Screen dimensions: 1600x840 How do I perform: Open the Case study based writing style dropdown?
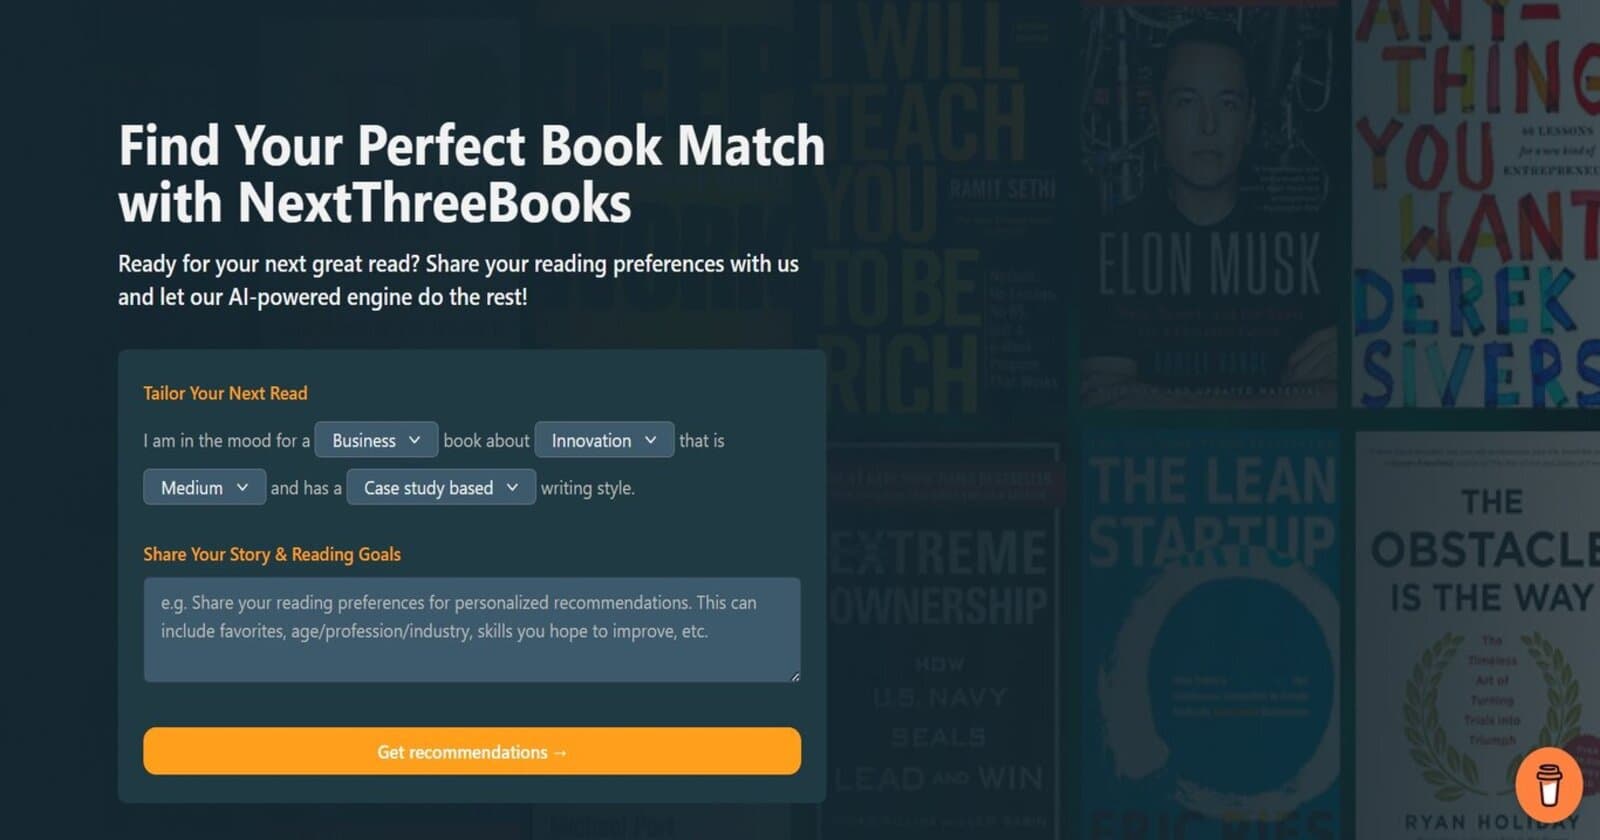pos(440,487)
